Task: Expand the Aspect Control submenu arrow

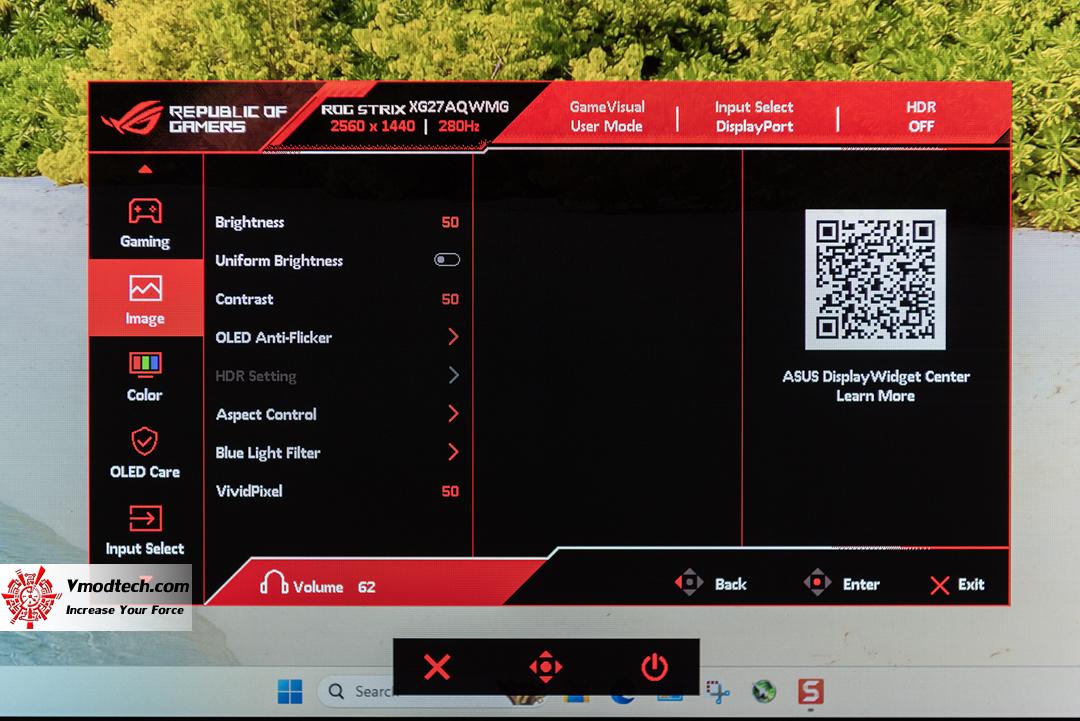Action: pyautogui.click(x=453, y=414)
